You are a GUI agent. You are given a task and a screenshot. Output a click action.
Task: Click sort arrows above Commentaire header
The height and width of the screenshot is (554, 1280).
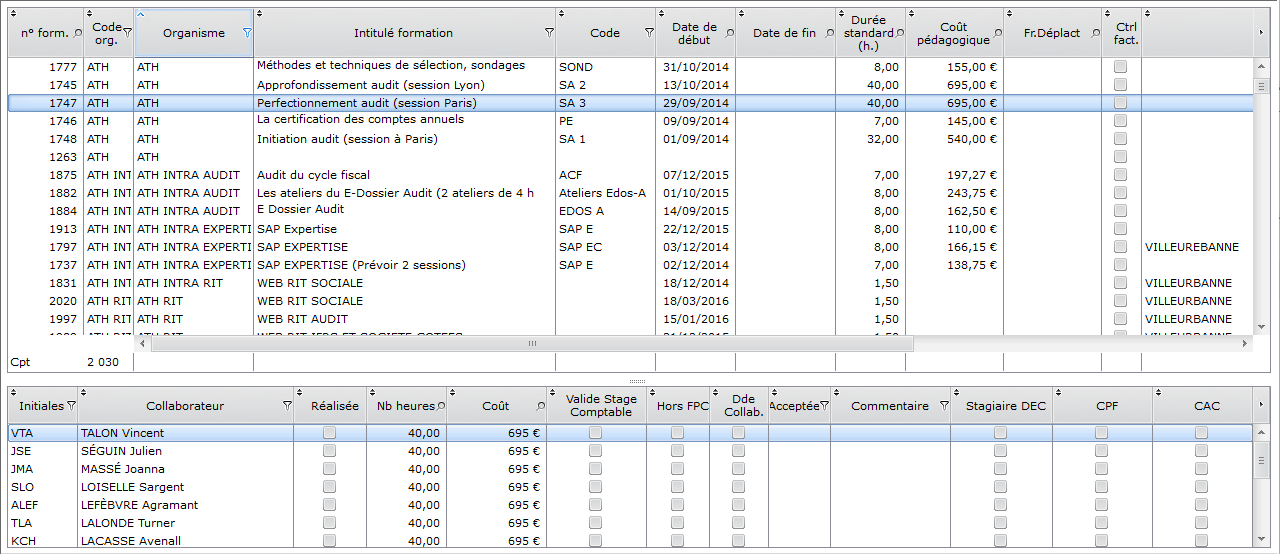click(835, 392)
